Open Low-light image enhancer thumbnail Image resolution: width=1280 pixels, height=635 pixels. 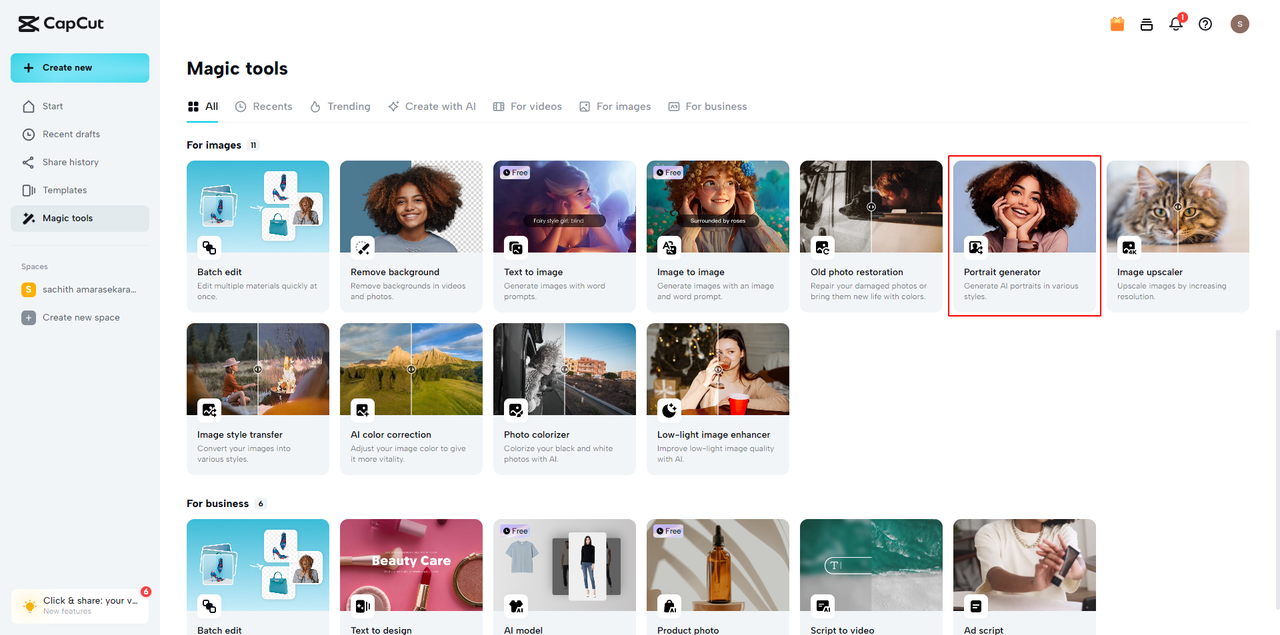coord(718,369)
